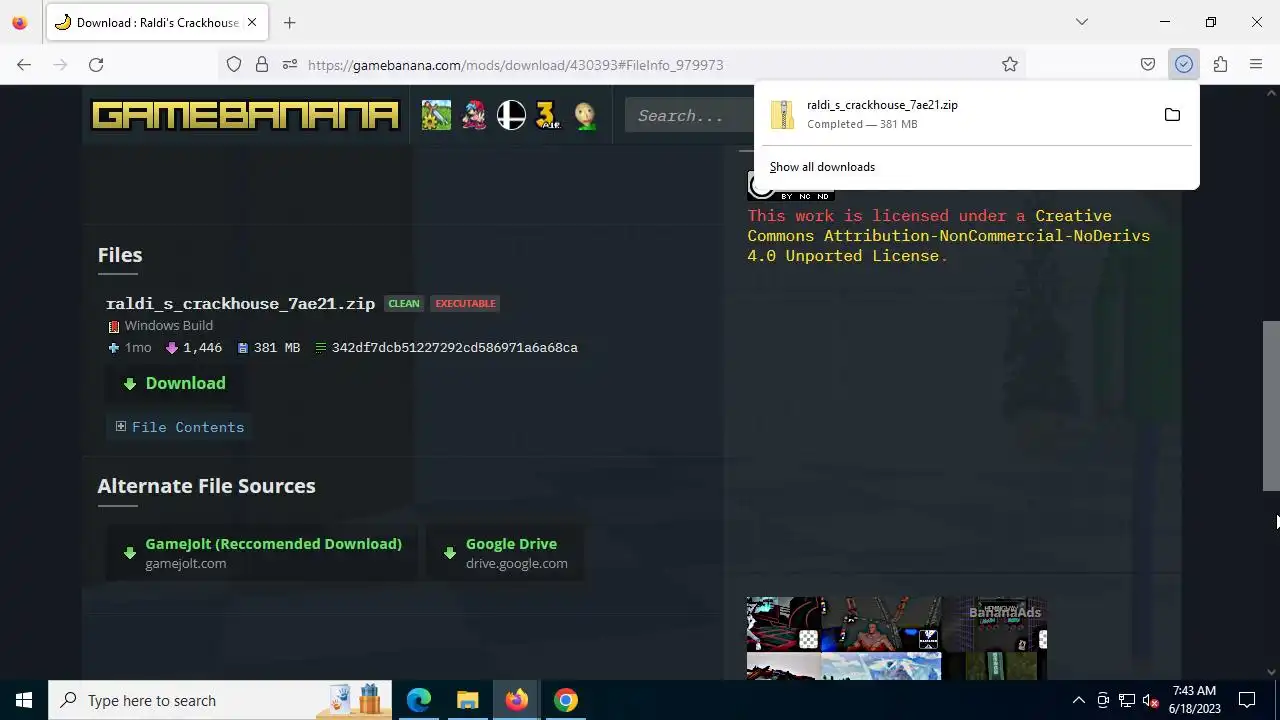This screenshot has width=1280, height=720.
Task: Click the green Download button
Action: click(175, 383)
